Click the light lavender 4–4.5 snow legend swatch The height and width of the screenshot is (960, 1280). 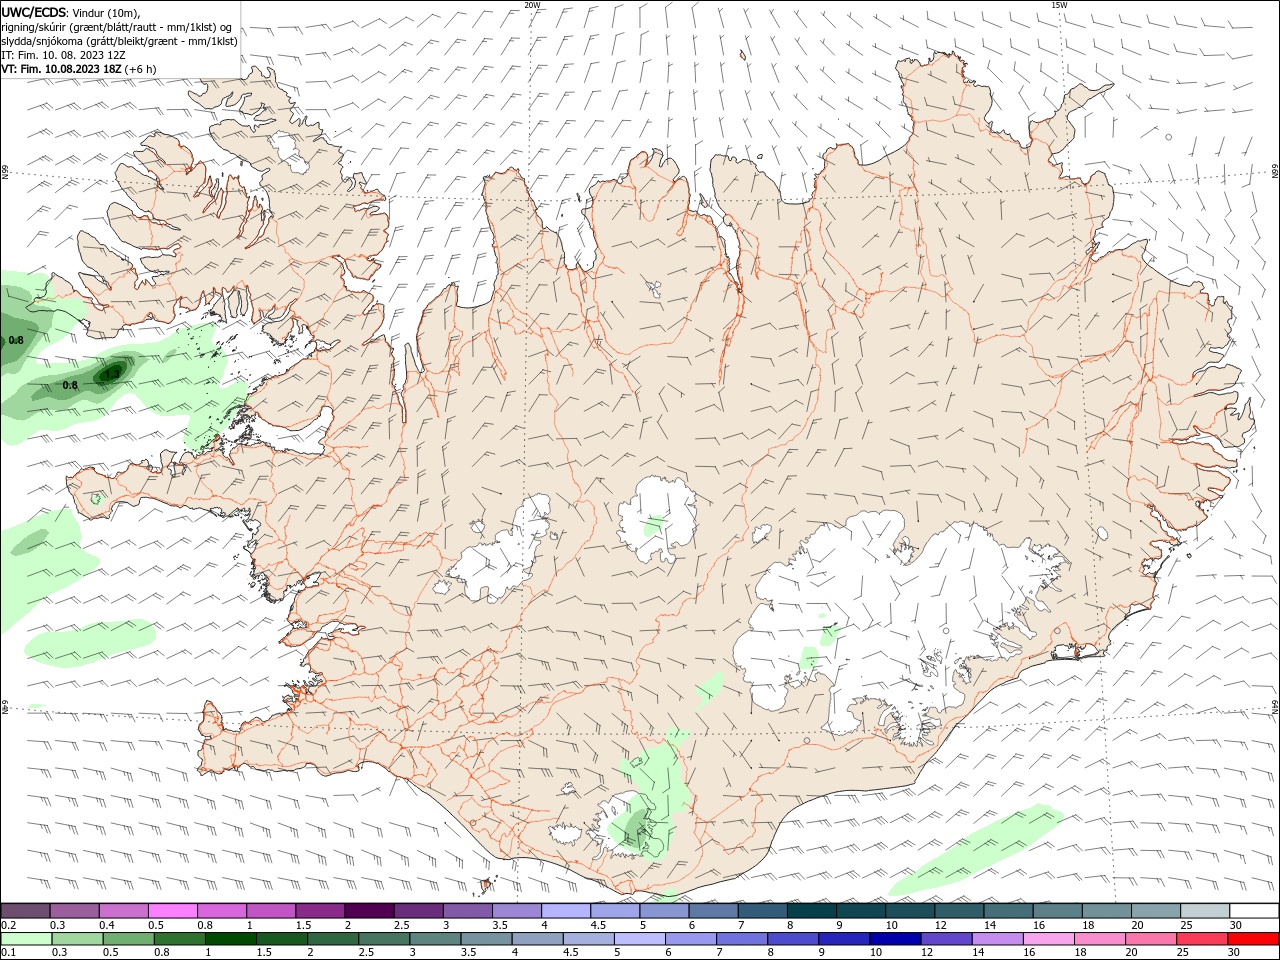565,910
